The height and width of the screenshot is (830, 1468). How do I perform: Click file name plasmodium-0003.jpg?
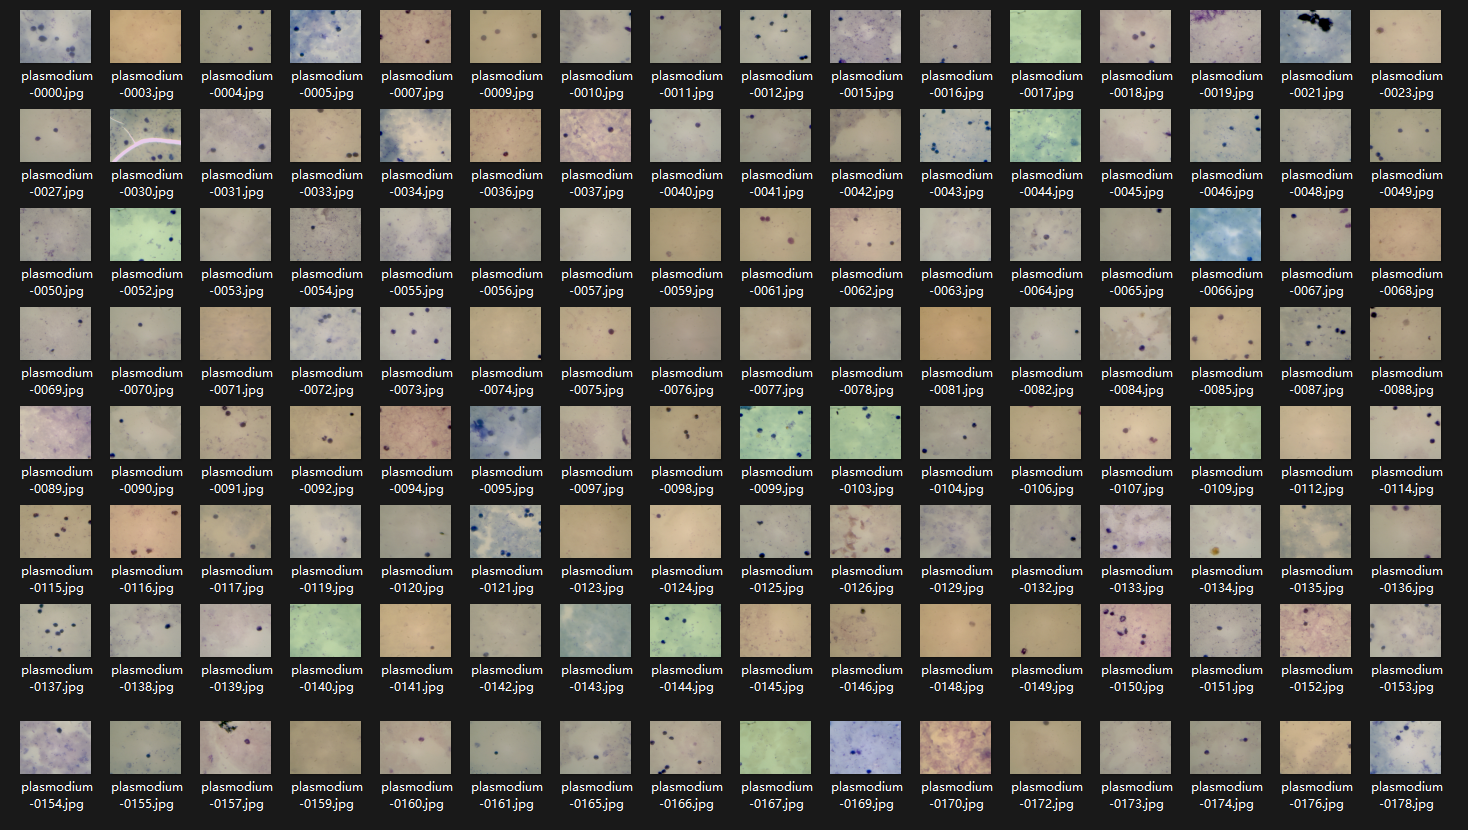click(x=147, y=84)
